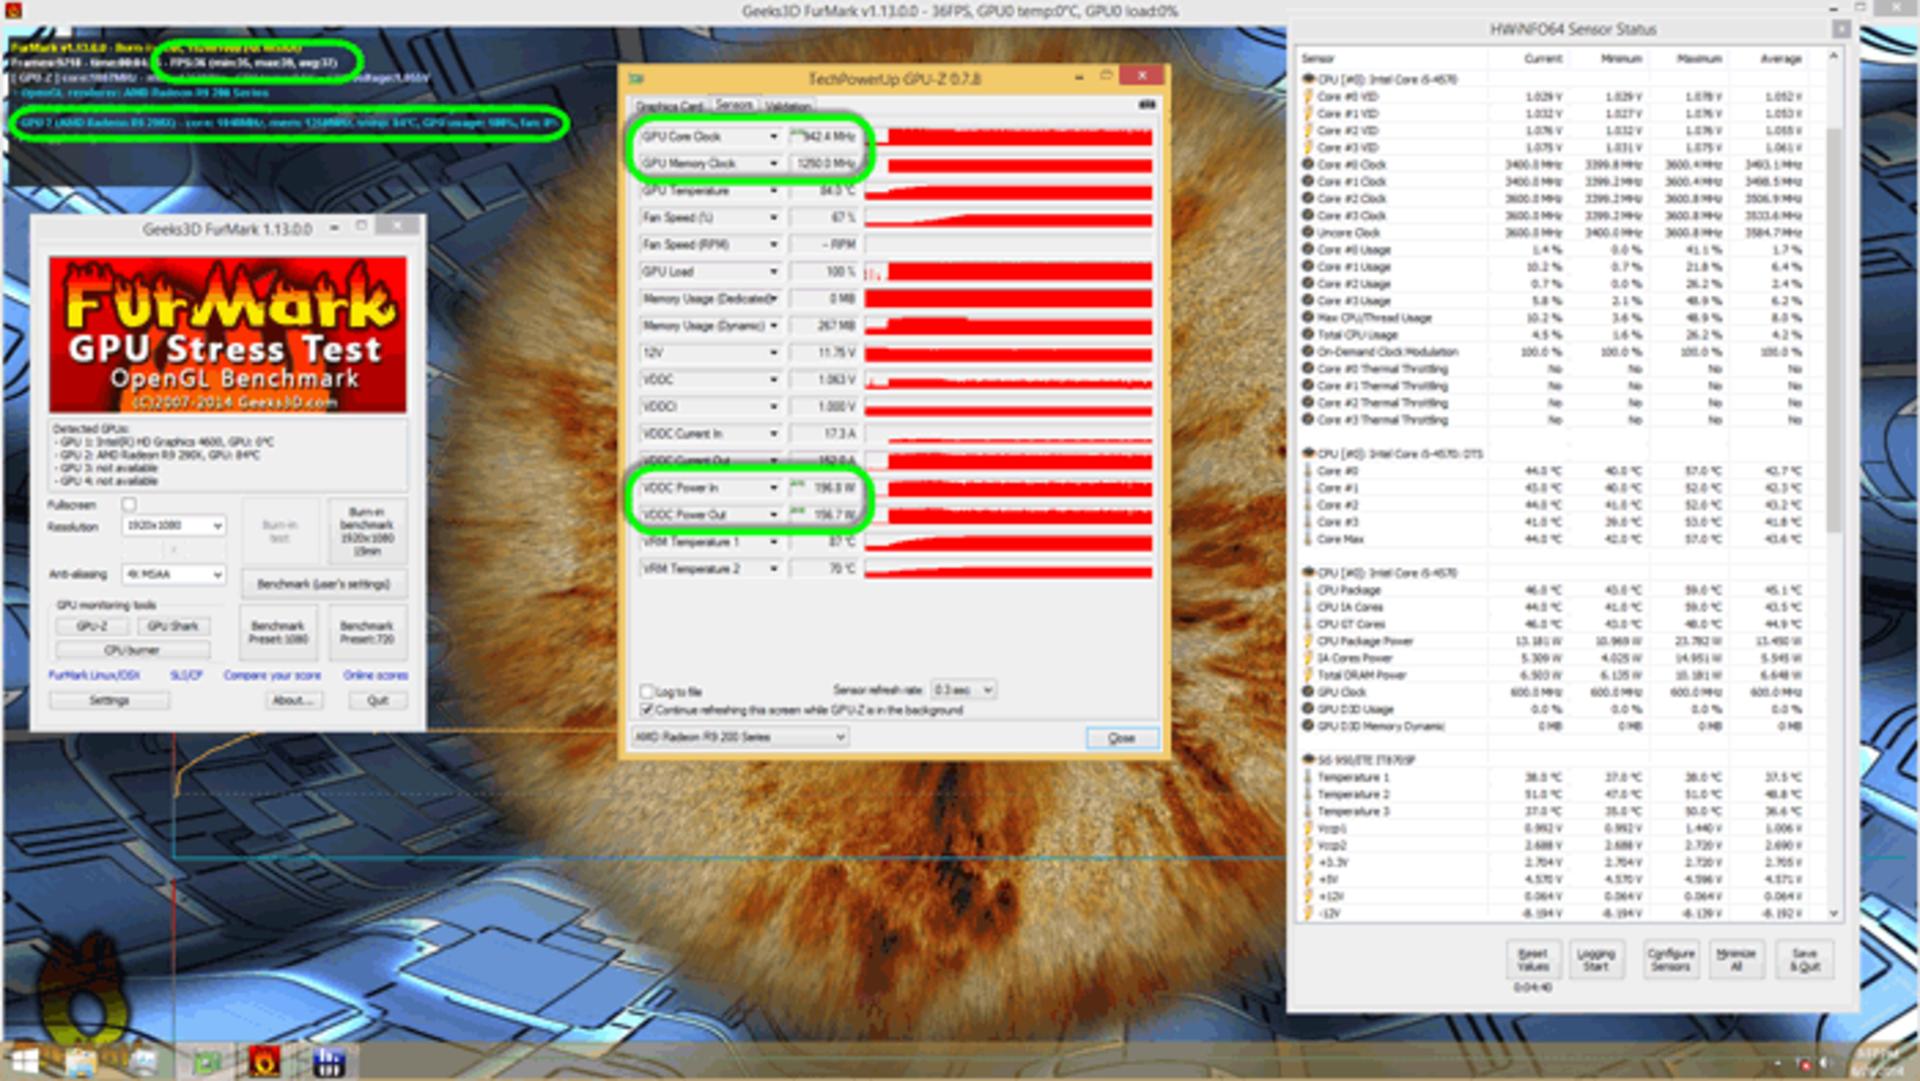1920x1081 pixels.
Task: Click the GPU Core Clock value field
Action: click(x=824, y=136)
